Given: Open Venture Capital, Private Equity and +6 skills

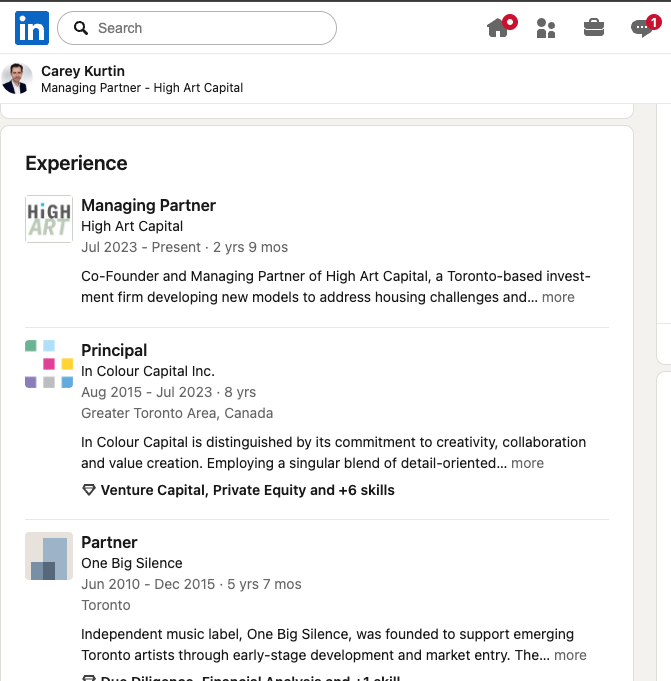Looking at the screenshot, I should 248,490.
